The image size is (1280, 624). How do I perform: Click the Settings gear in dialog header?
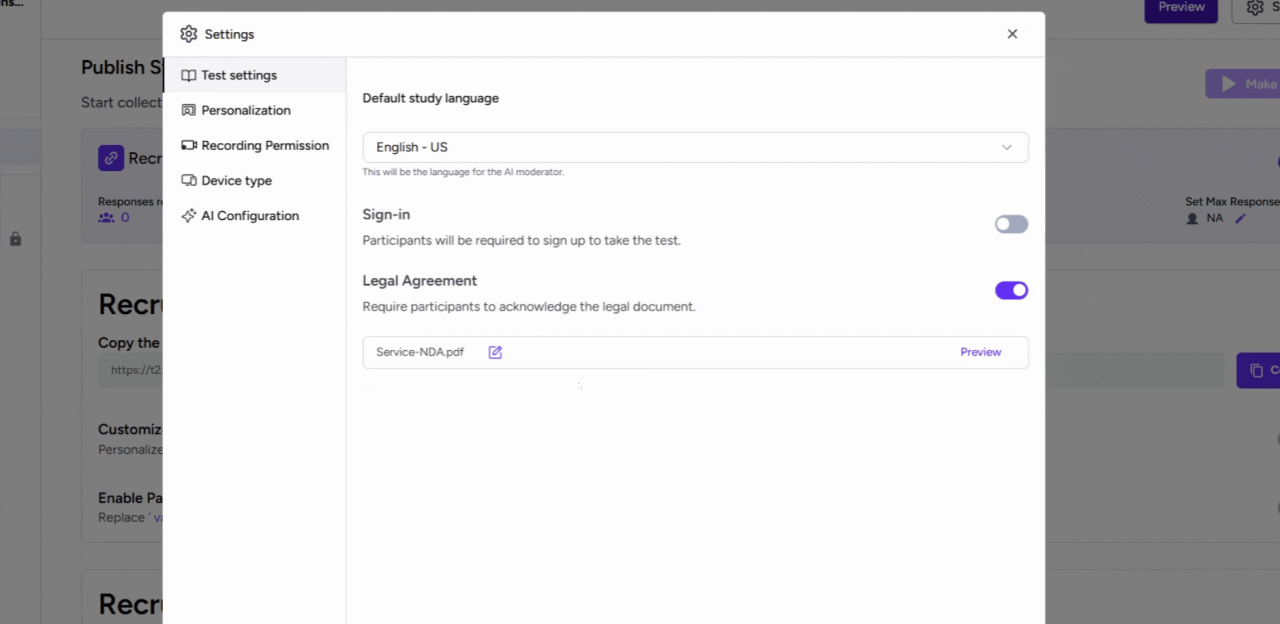[189, 33]
